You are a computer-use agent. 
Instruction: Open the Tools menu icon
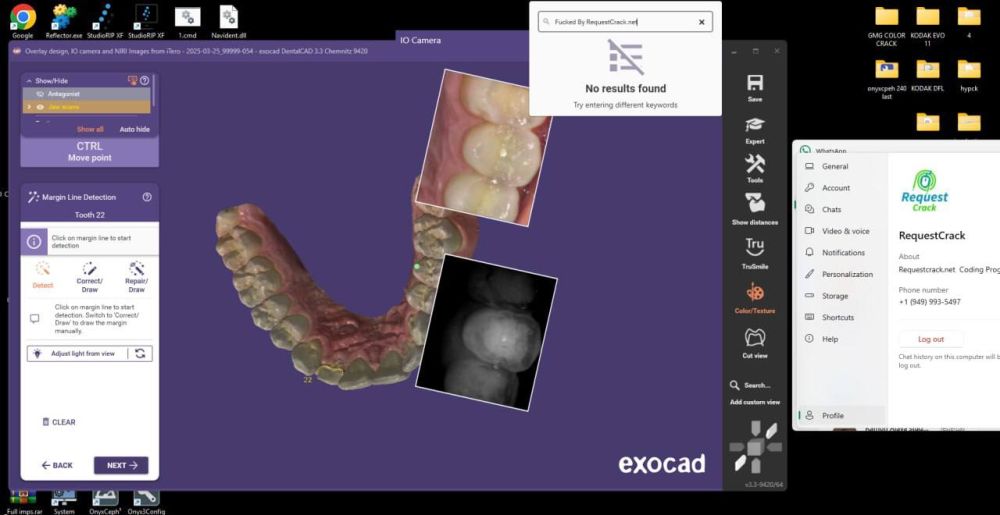[755, 164]
